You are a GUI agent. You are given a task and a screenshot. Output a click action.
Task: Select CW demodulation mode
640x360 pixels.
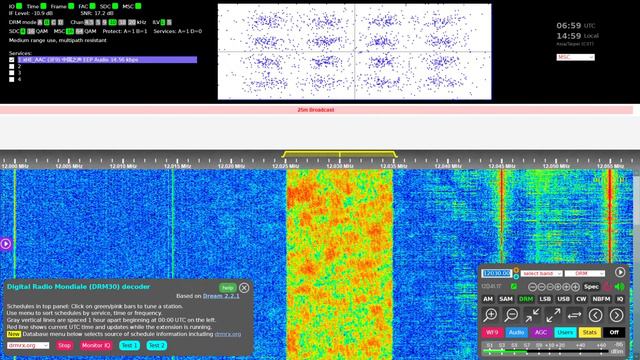pos(581,299)
